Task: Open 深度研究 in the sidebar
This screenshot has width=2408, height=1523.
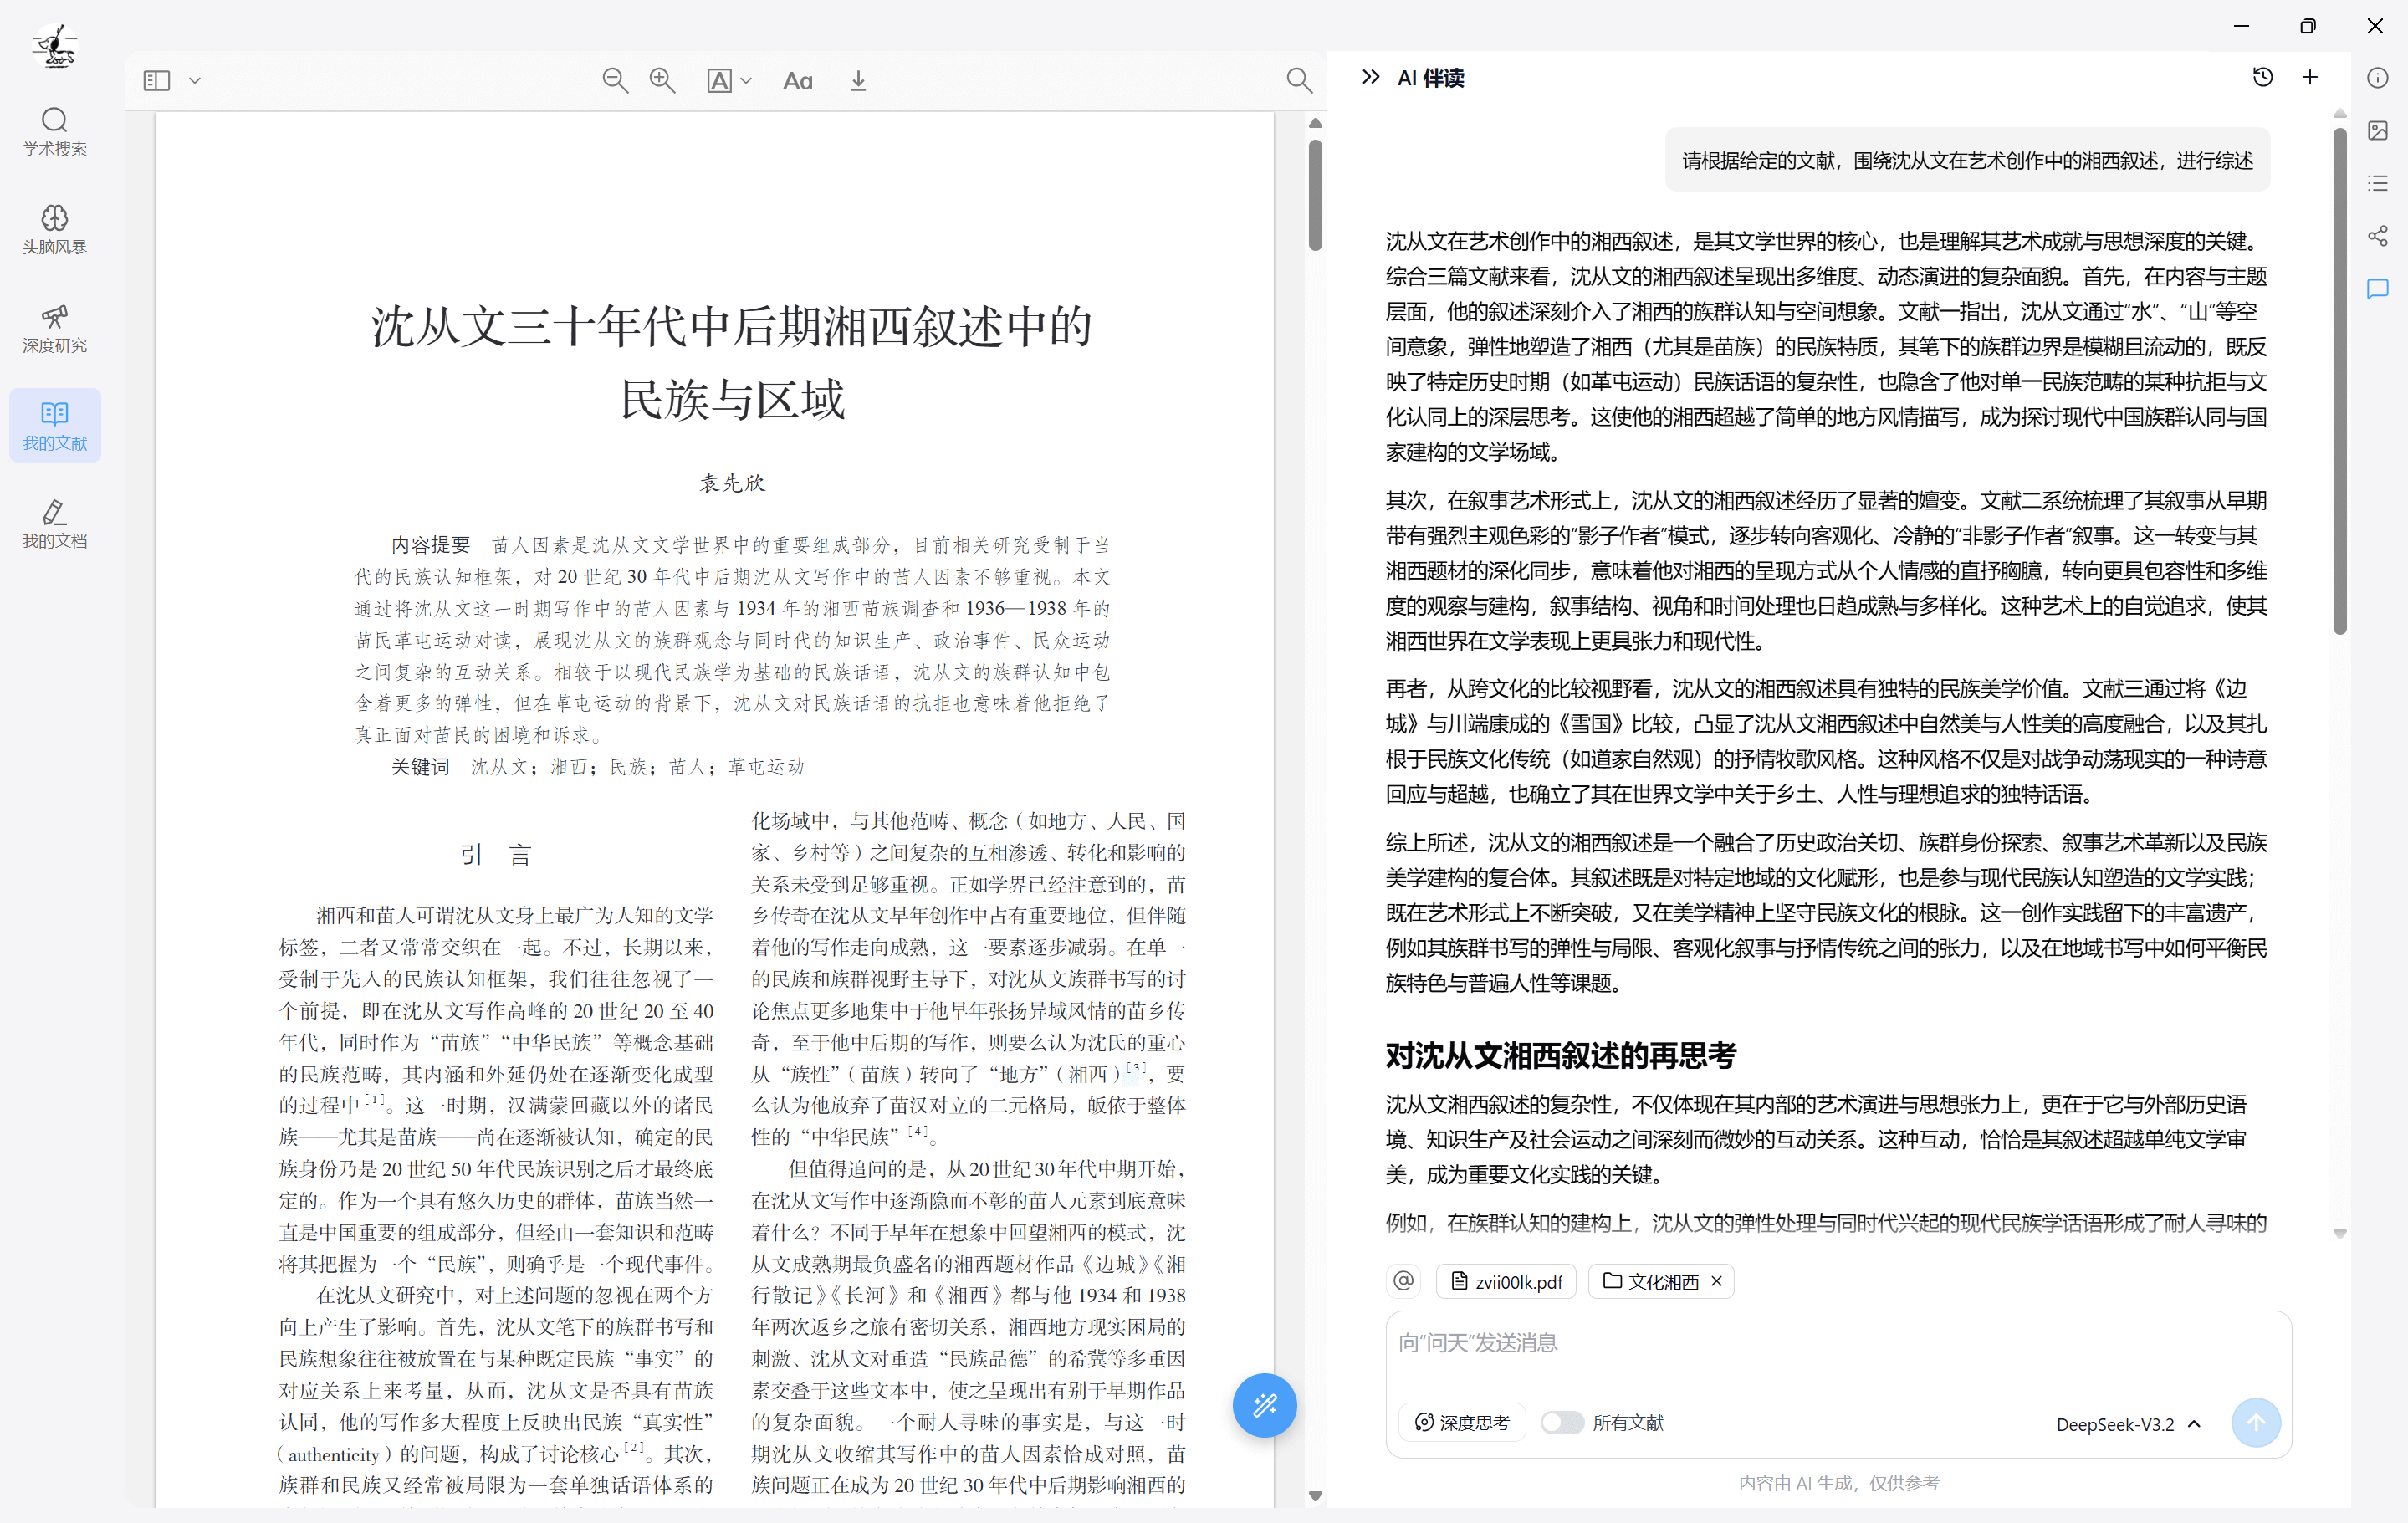Action: coord(55,329)
